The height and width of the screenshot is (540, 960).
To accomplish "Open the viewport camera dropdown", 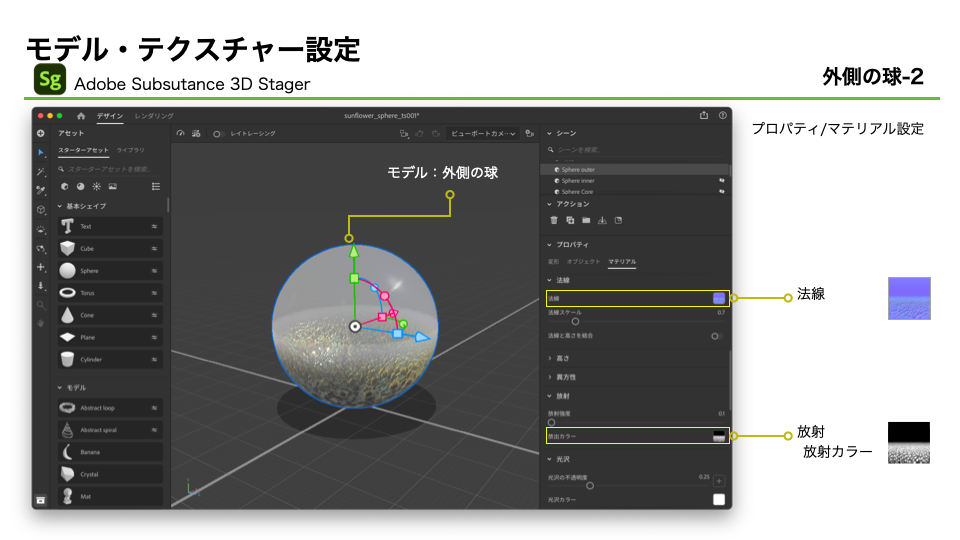I will (x=483, y=133).
